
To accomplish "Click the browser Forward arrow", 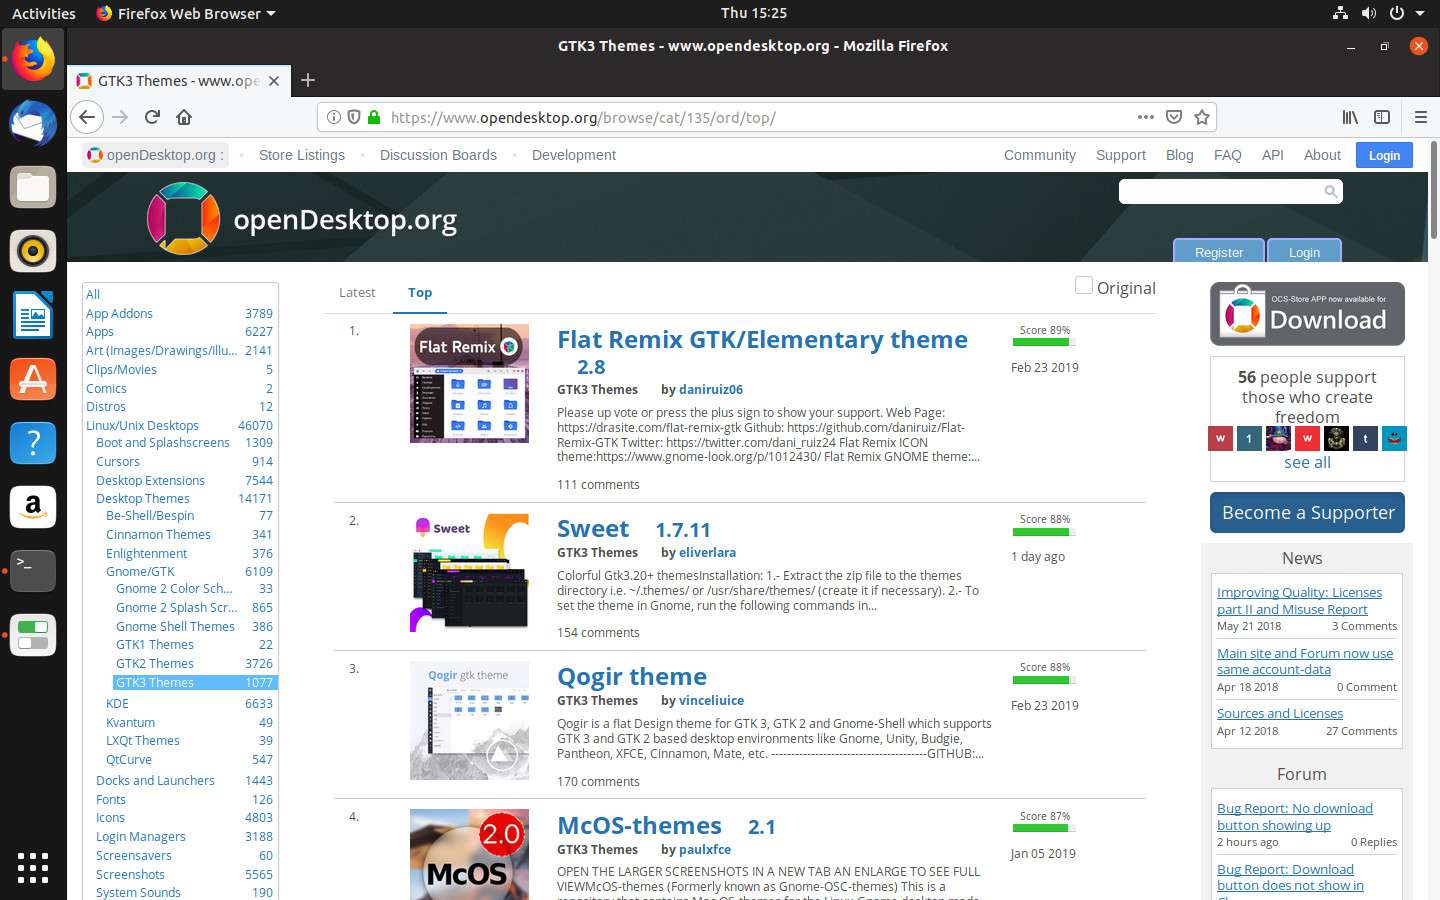I will tap(120, 117).
